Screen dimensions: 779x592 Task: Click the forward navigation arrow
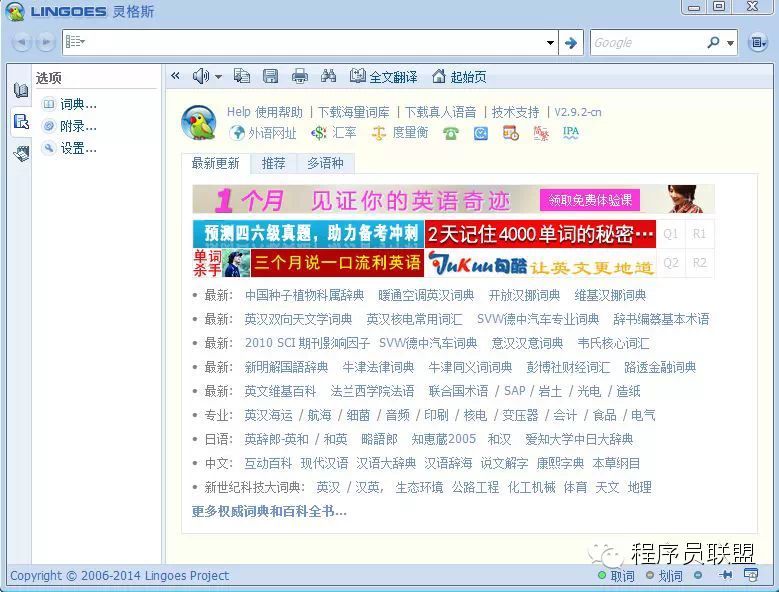[x=45, y=42]
